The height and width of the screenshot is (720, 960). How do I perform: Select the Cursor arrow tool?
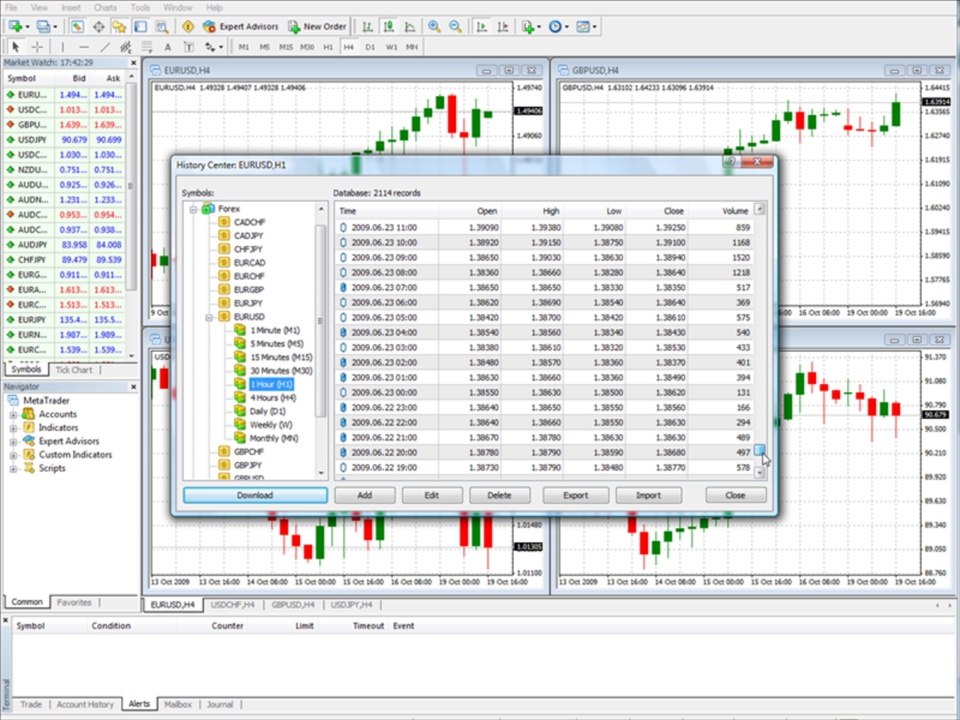(16, 47)
